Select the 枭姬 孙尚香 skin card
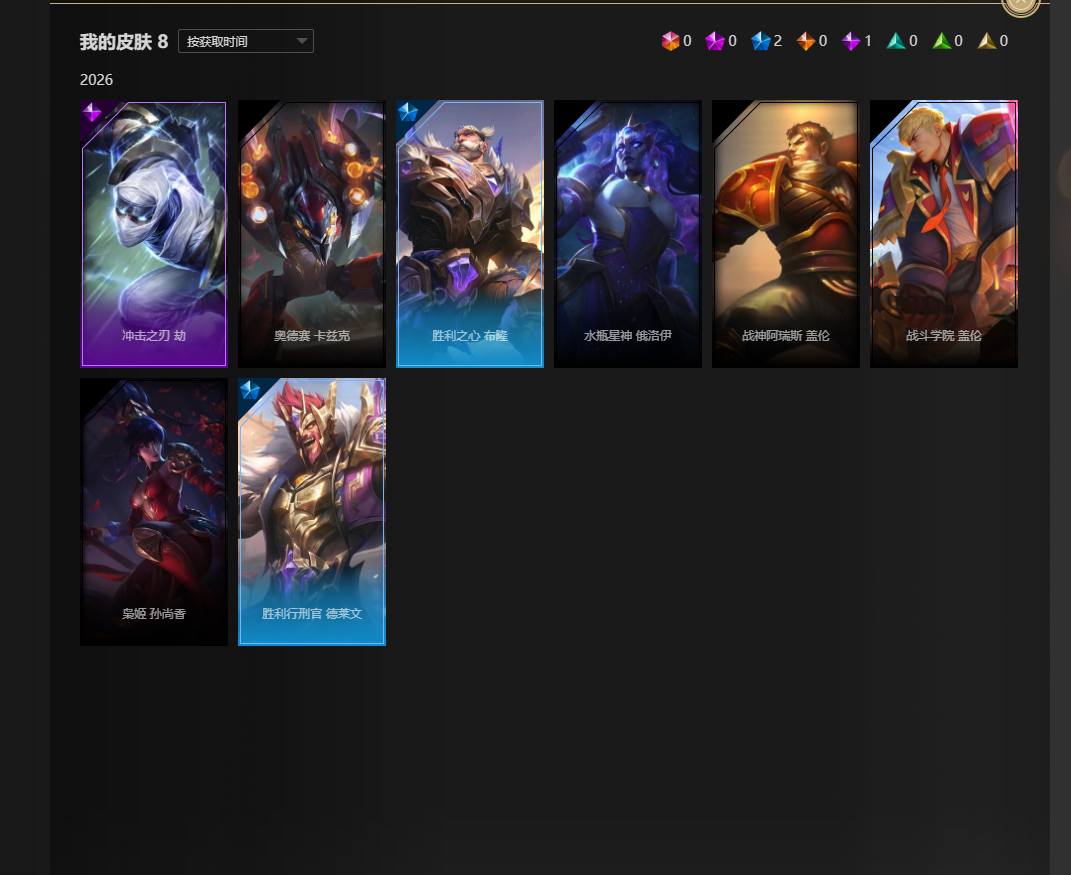This screenshot has width=1071, height=875. pyautogui.click(x=154, y=512)
